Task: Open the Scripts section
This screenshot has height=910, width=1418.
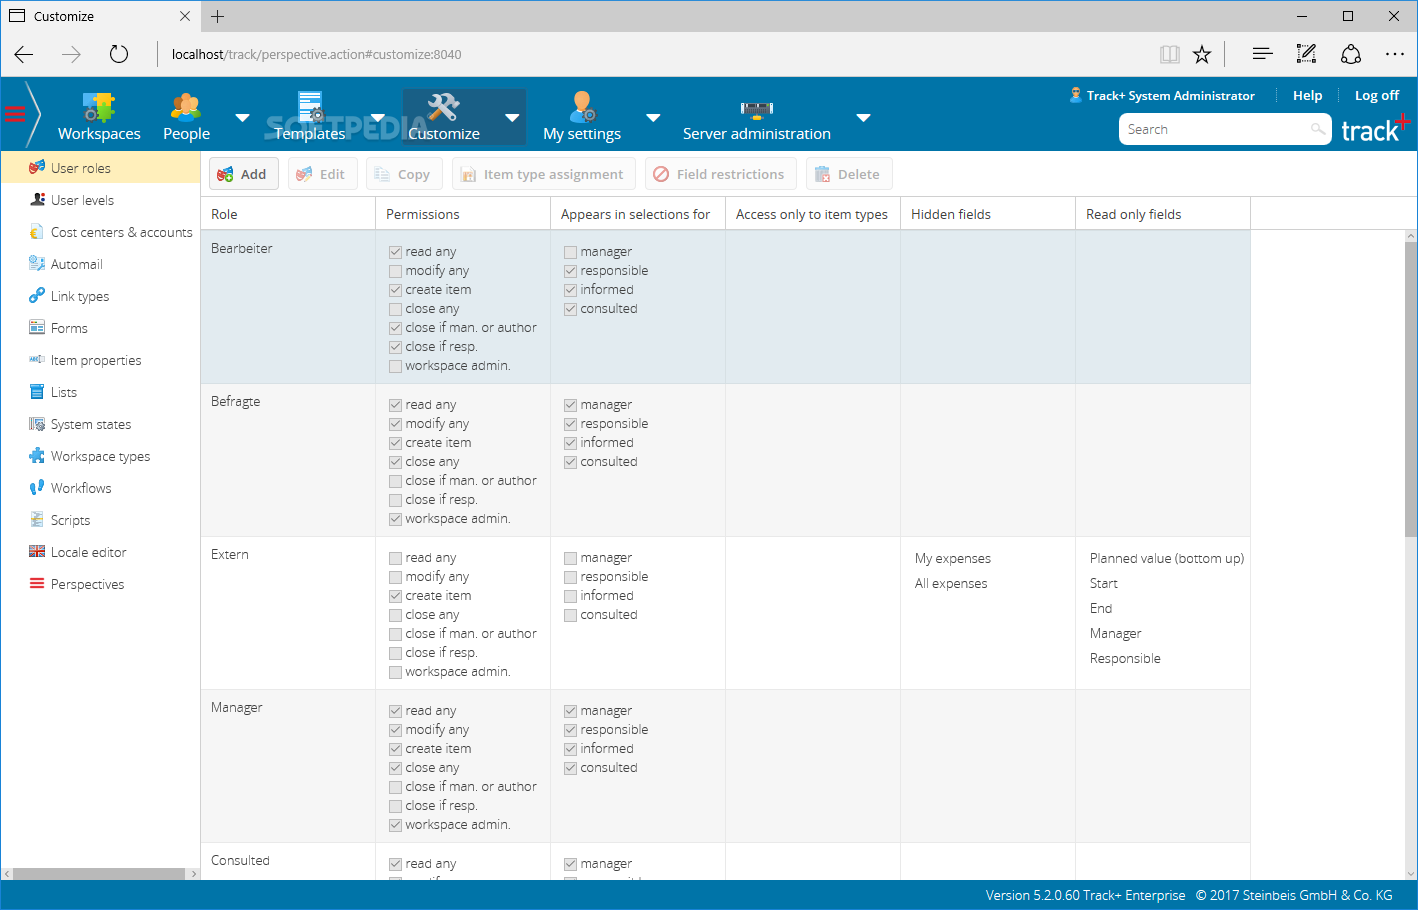Action: (x=100, y=520)
